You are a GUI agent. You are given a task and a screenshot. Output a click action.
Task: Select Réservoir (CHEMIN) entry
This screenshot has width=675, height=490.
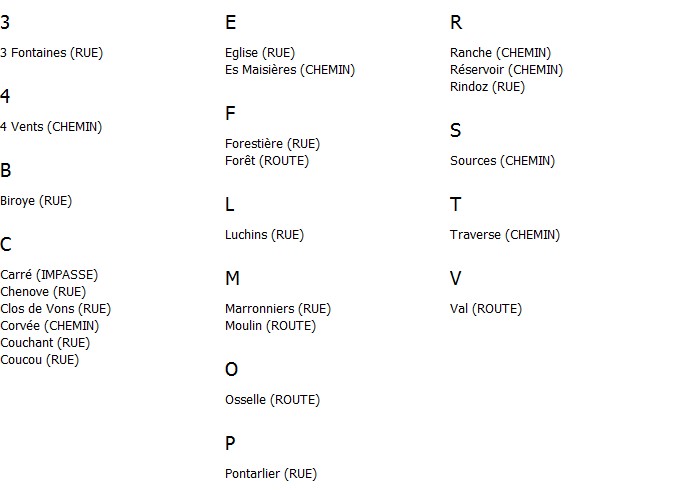(x=507, y=70)
